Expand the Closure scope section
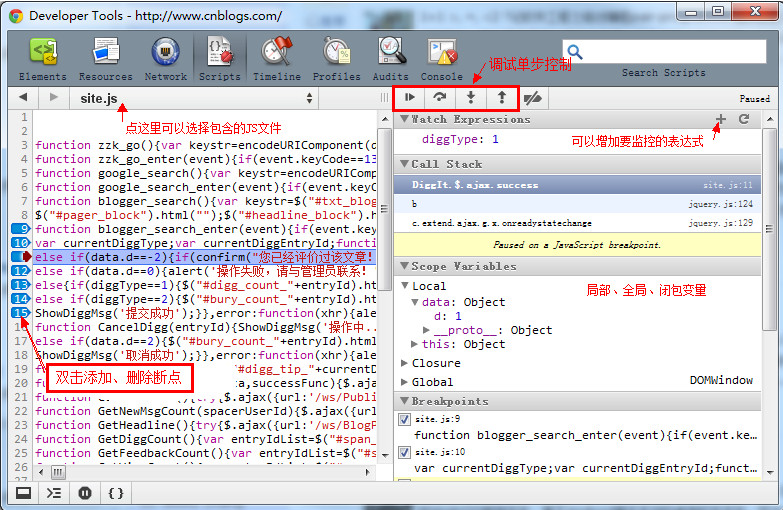 point(405,363)
